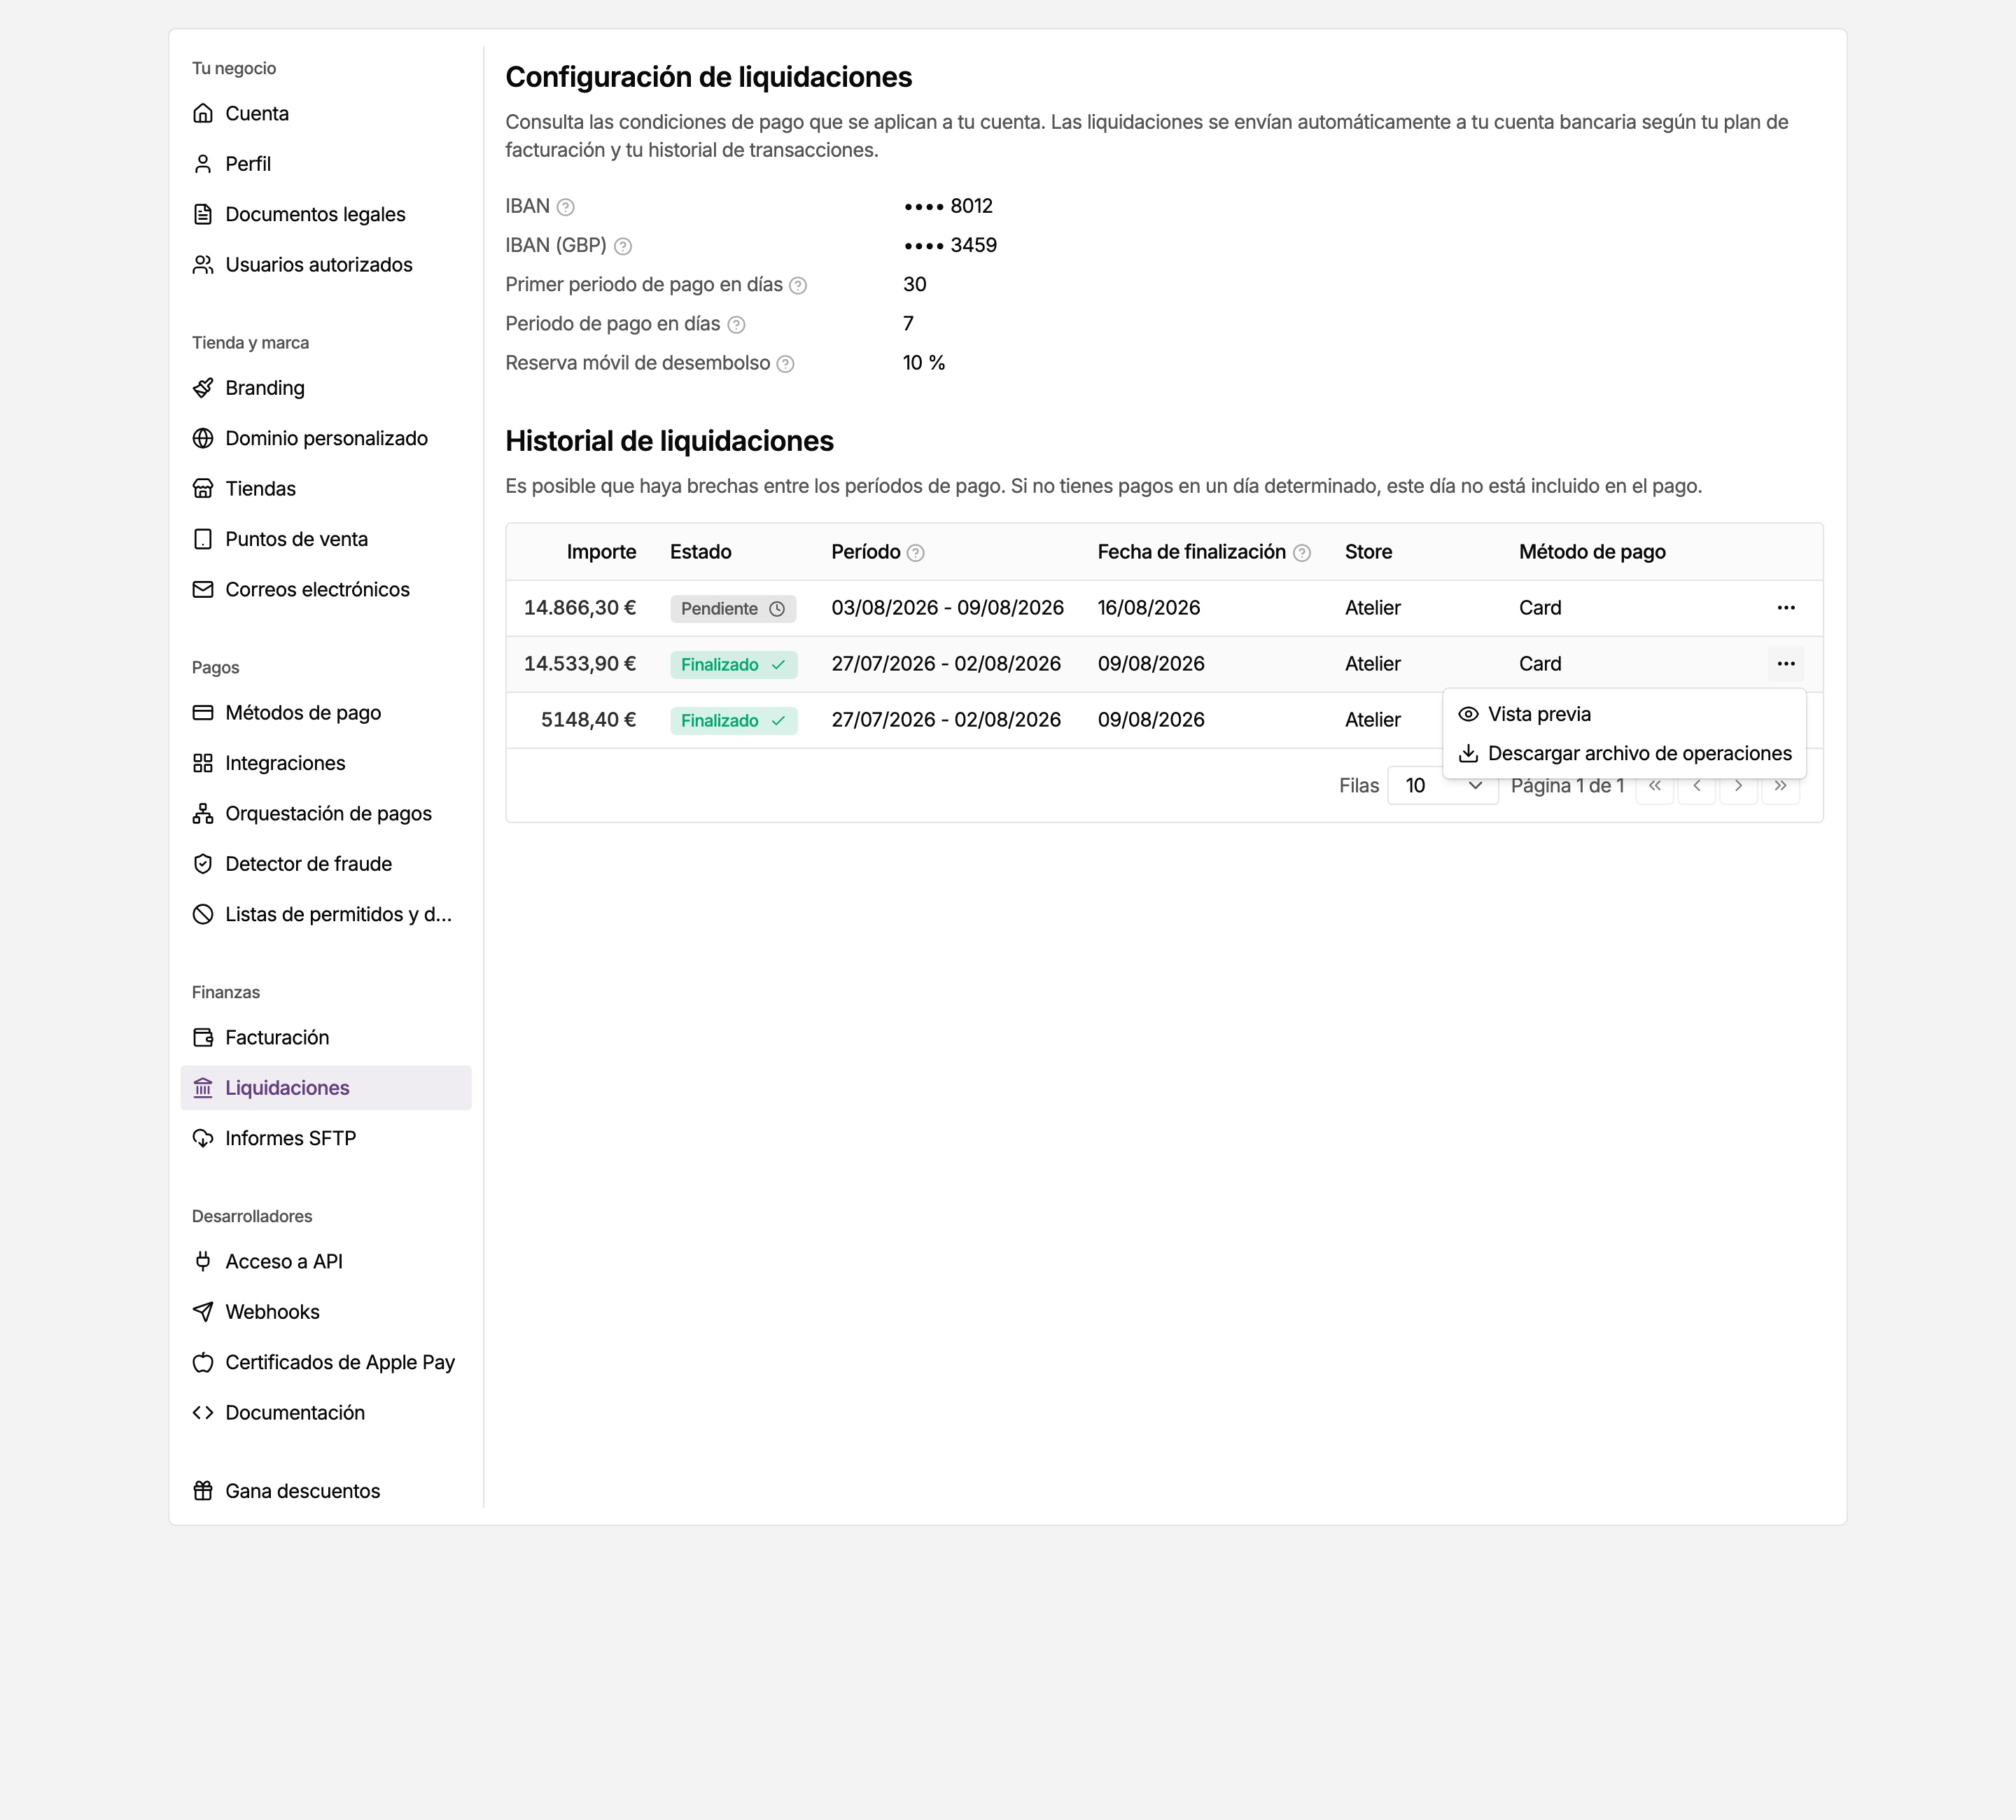
Task: Click the Store column header
Action: coord(1368,552)
